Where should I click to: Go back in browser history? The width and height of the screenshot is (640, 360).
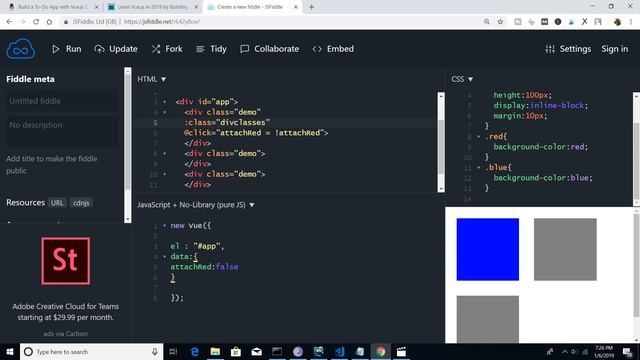tap(9, 22)
